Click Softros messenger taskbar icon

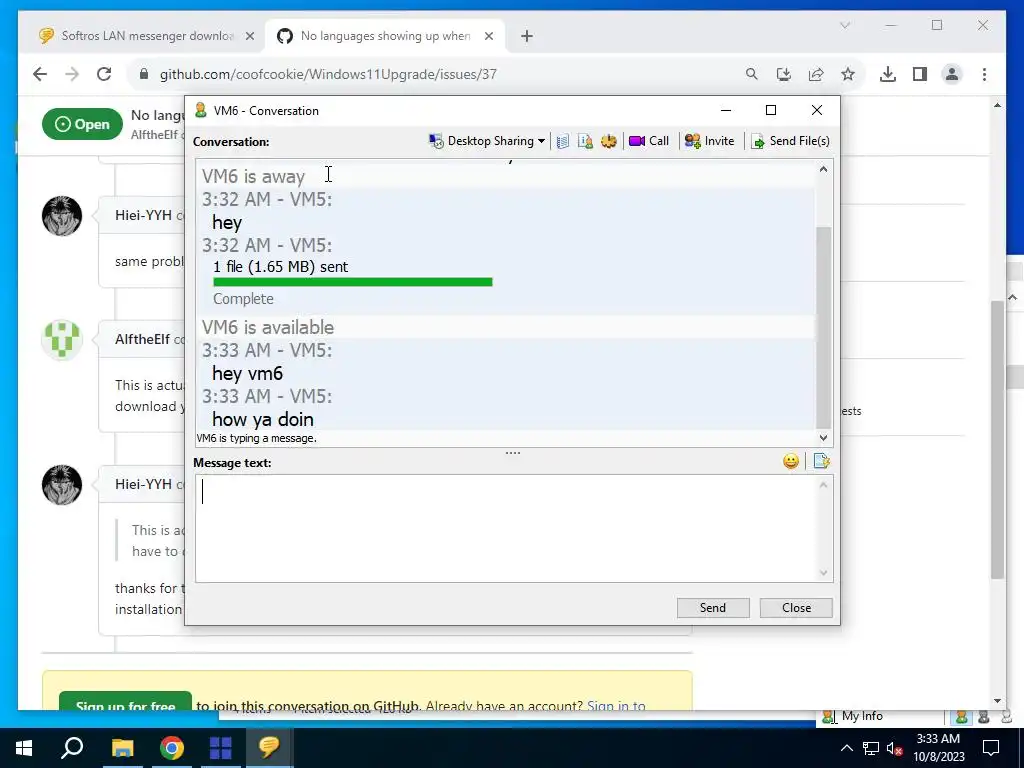point(269,748)
